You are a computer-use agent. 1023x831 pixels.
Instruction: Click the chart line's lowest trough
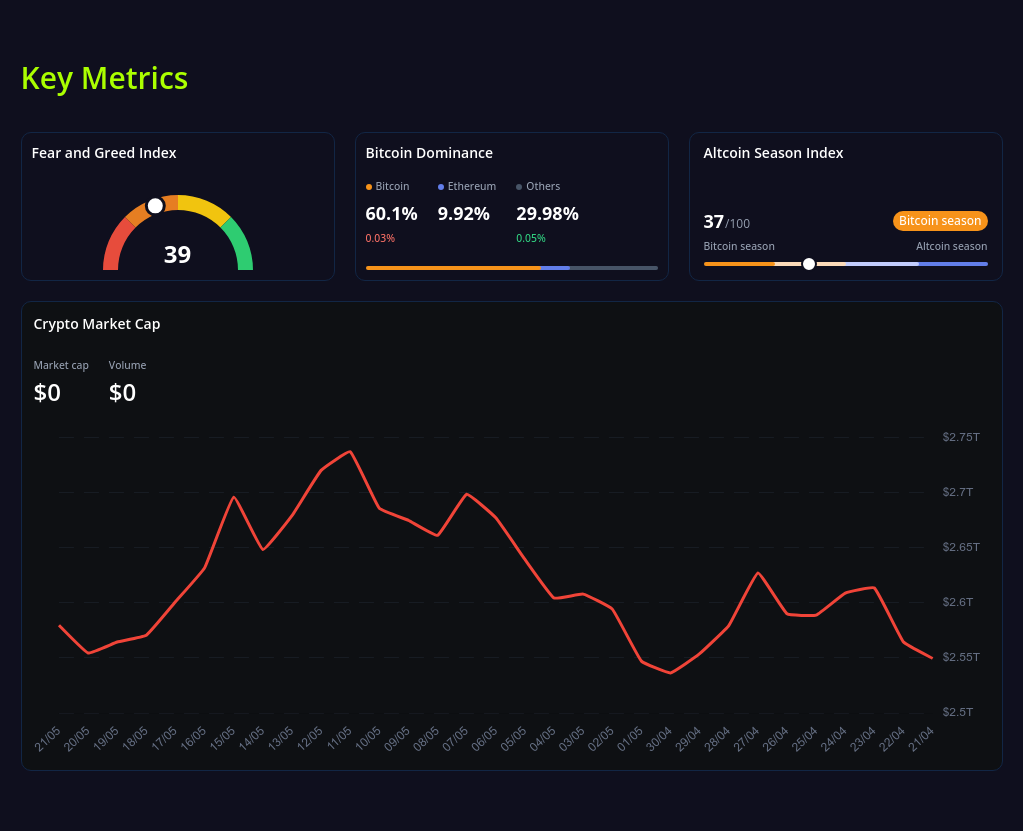671,672
